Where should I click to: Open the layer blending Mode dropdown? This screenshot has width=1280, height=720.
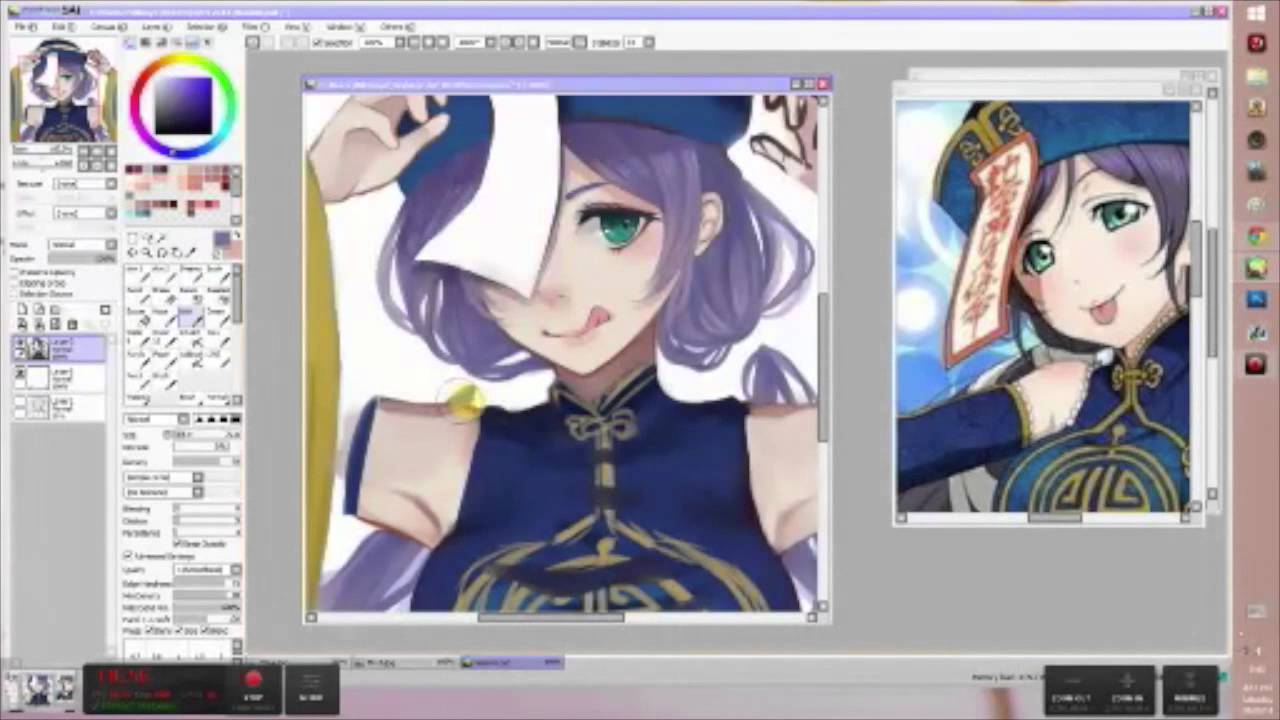[x=85, y=245]
